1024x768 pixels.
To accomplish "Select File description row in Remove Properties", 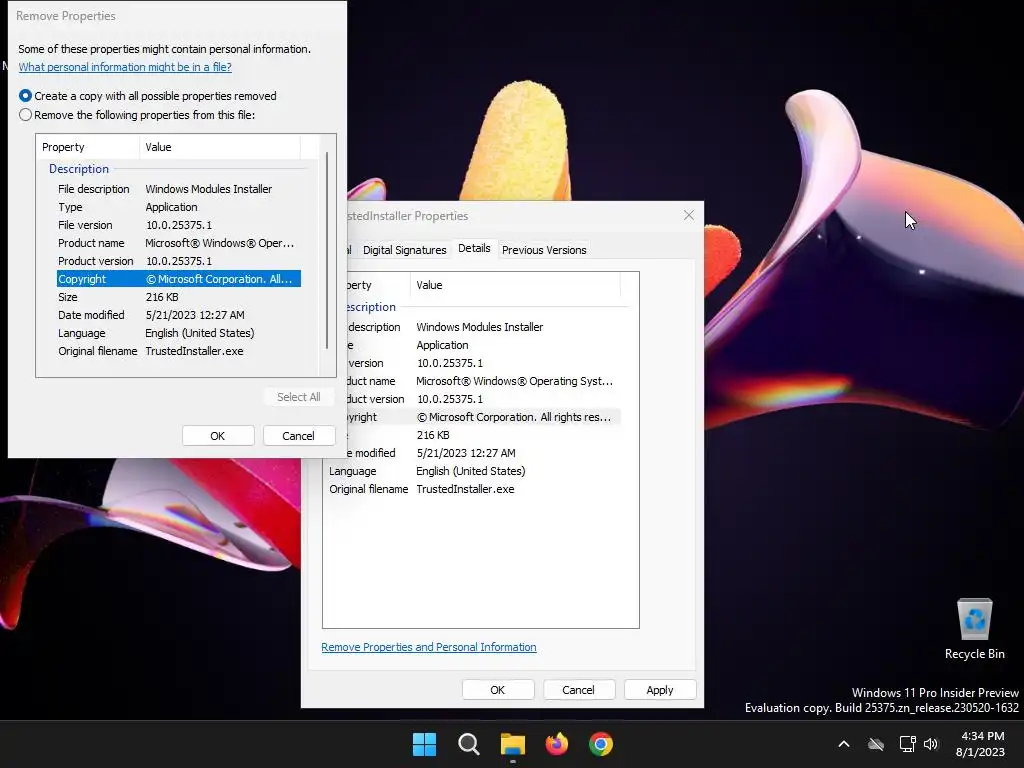I will (179, 189).
